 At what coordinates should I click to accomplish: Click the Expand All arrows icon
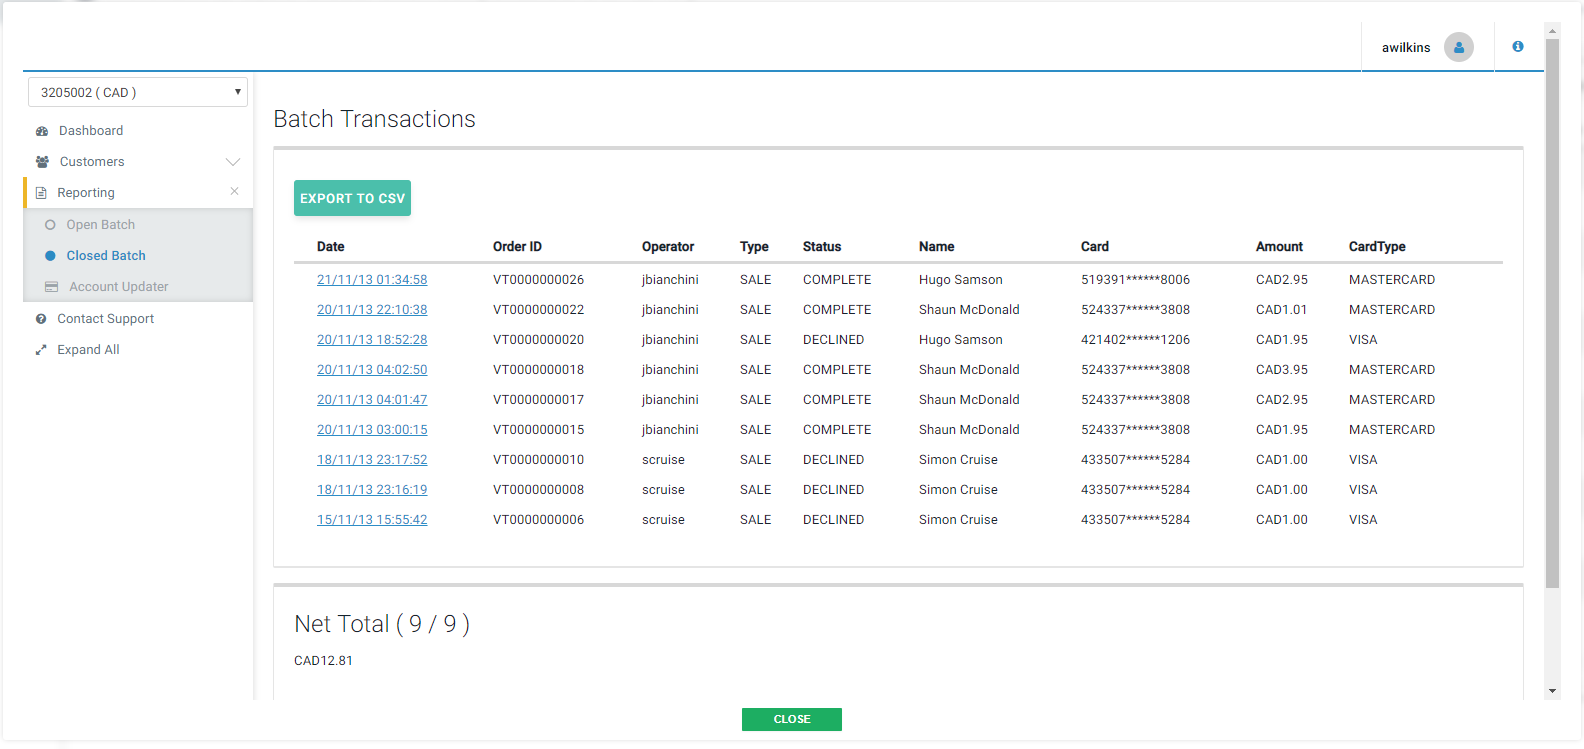(x=41, y=350)
